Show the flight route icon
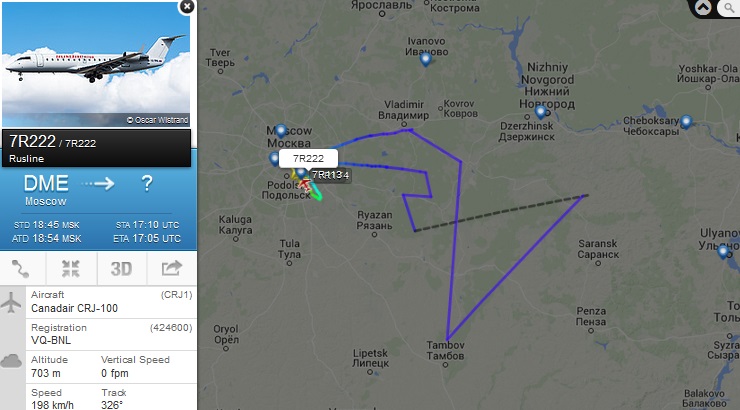 [21, 268]
